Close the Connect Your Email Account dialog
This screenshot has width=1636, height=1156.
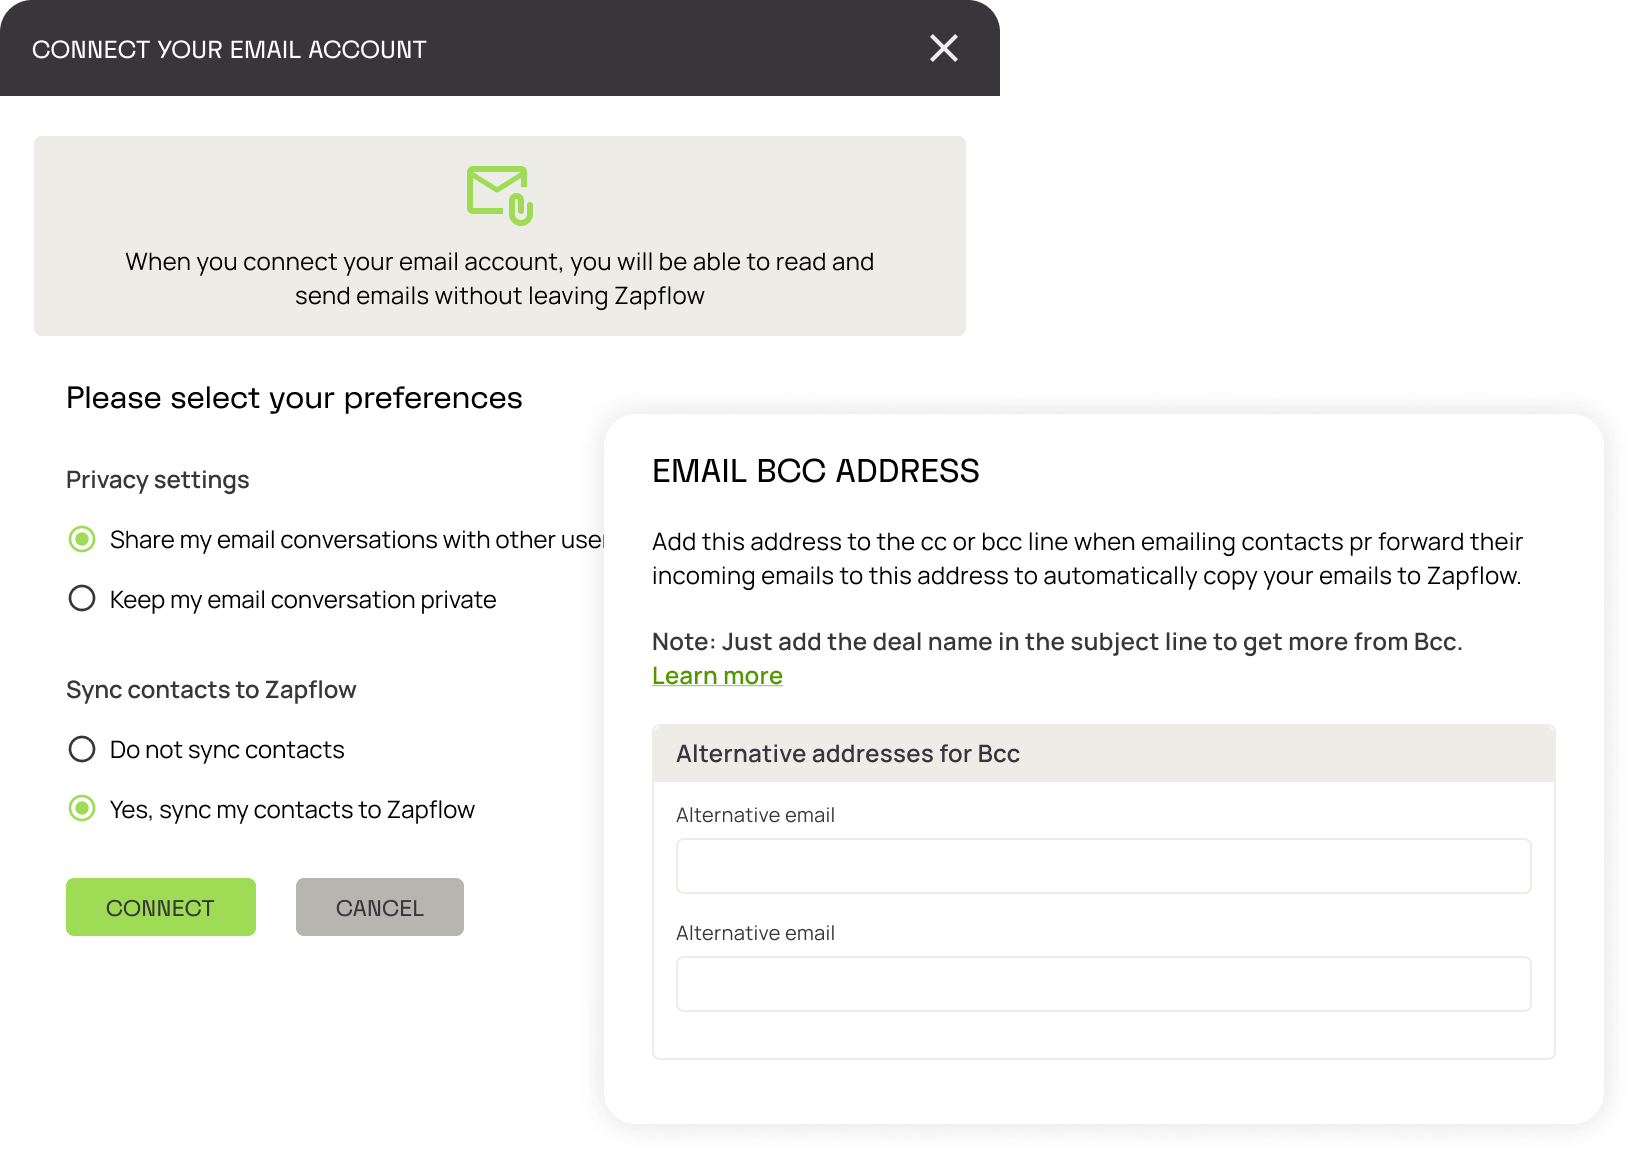tap(944, 48)
